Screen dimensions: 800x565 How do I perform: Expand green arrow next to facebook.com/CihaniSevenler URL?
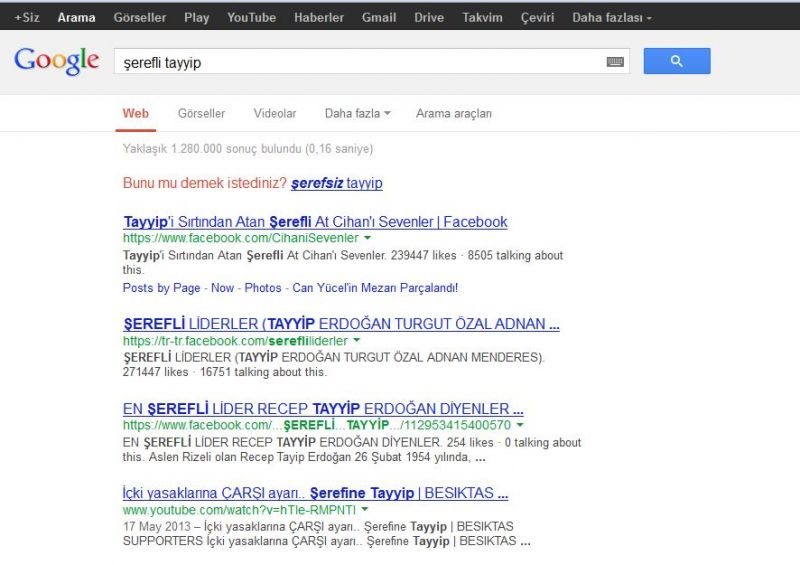coord(368,238)
